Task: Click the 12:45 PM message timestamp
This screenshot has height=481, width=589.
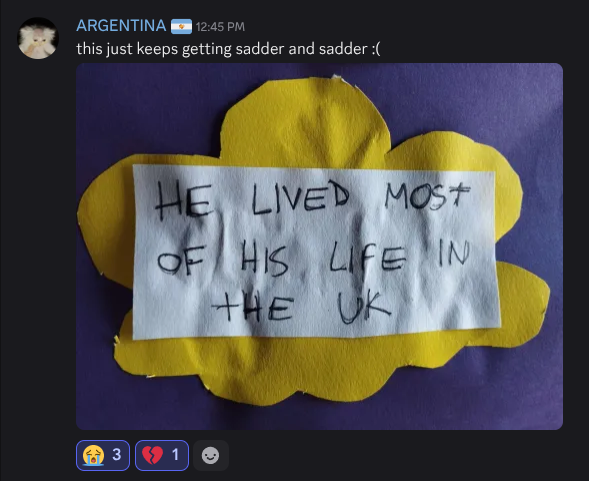Action: [220, 27]
